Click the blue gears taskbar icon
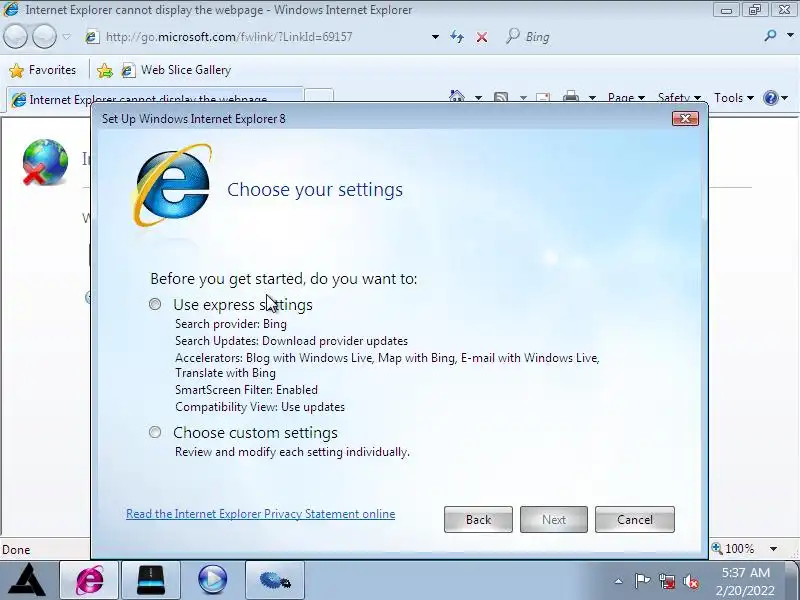This screenshot has width=800, height=600. coord(275,580)
